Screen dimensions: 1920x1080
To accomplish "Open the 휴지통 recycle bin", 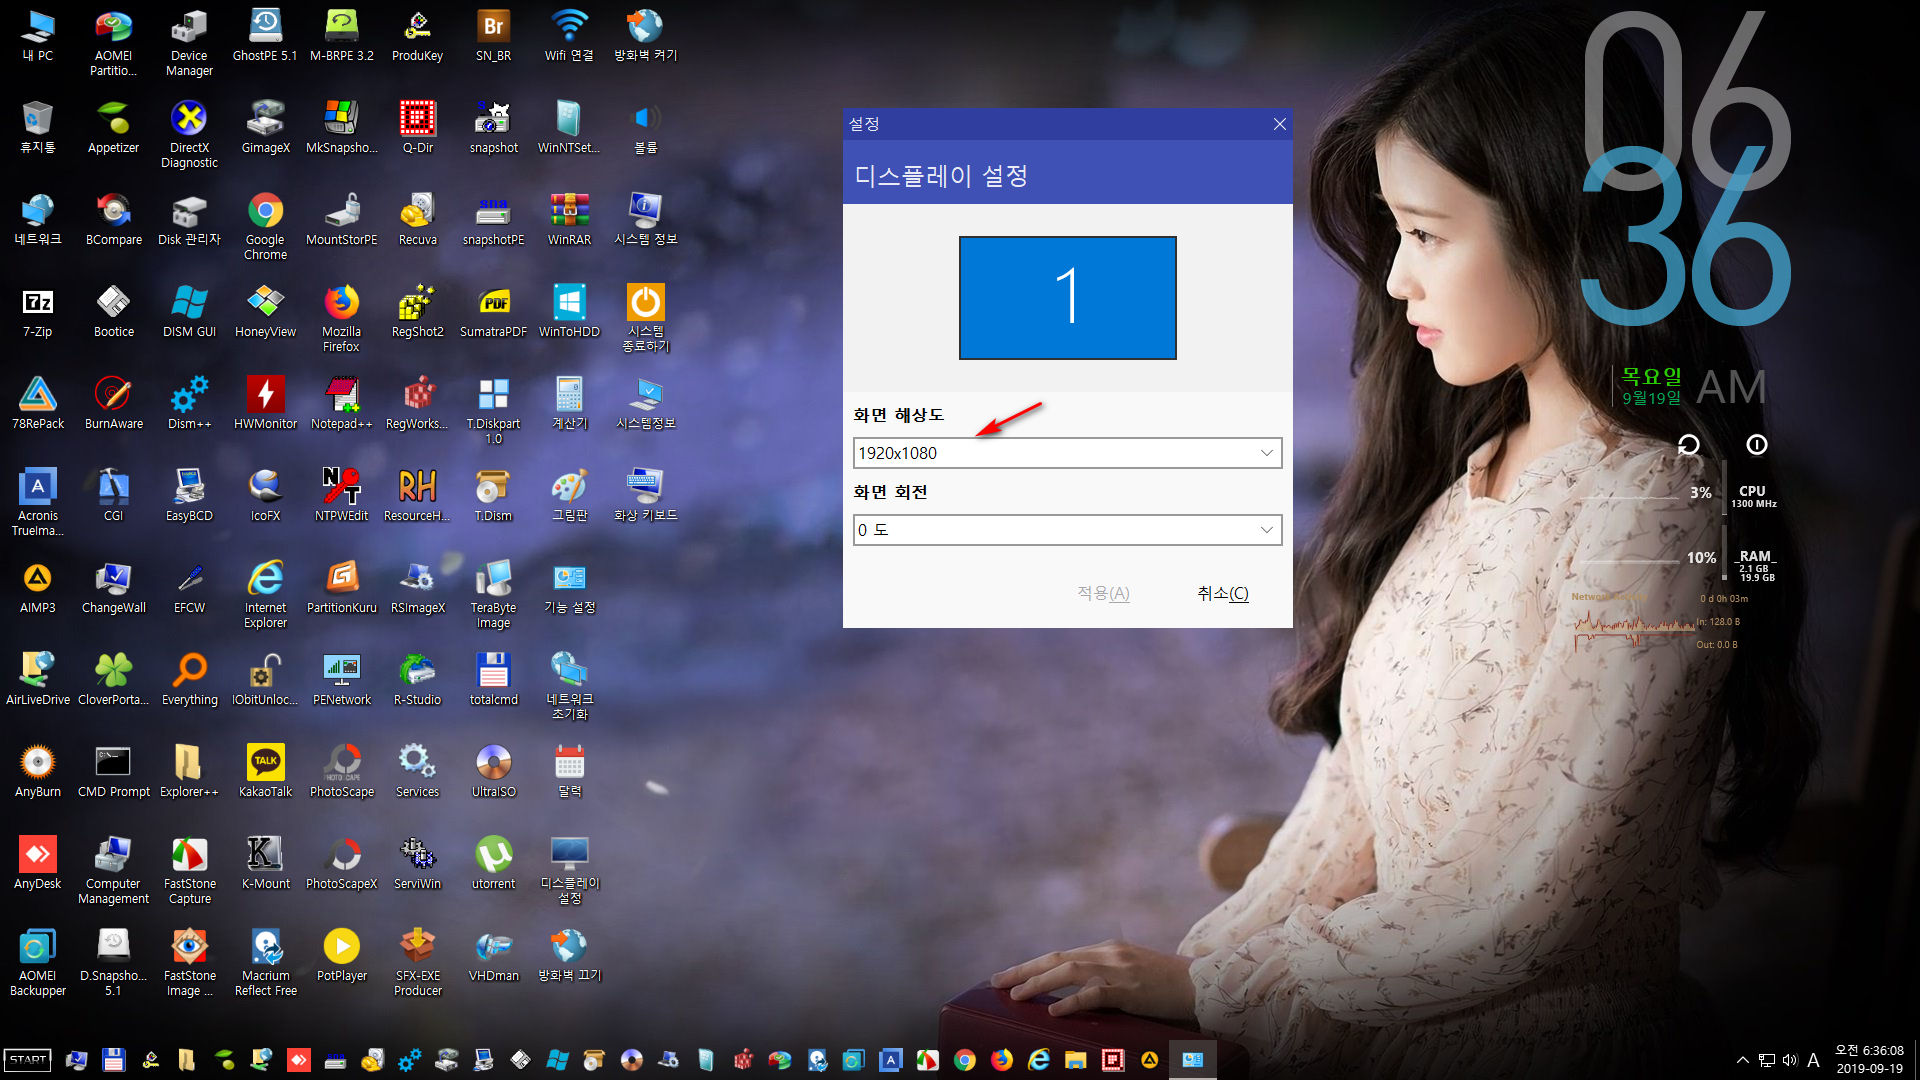I will click(37, 127).
